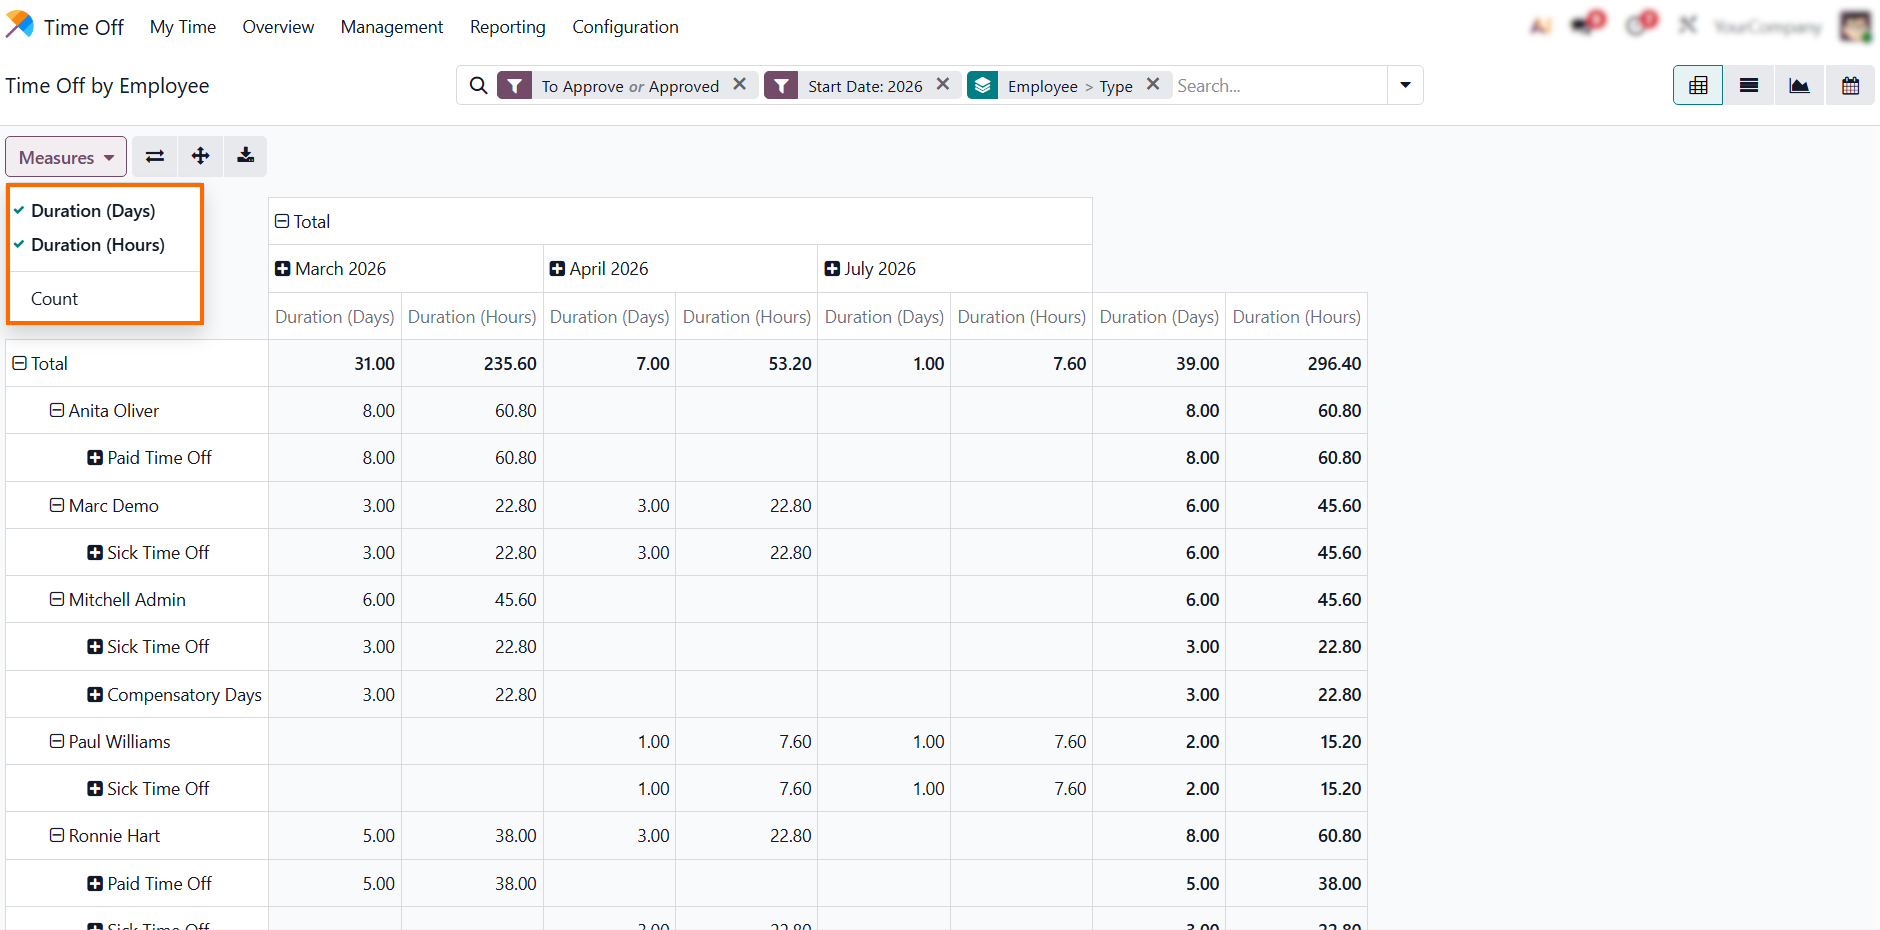Enable the Count measure
1880x930 pixels.
click(x=54, y=299)
